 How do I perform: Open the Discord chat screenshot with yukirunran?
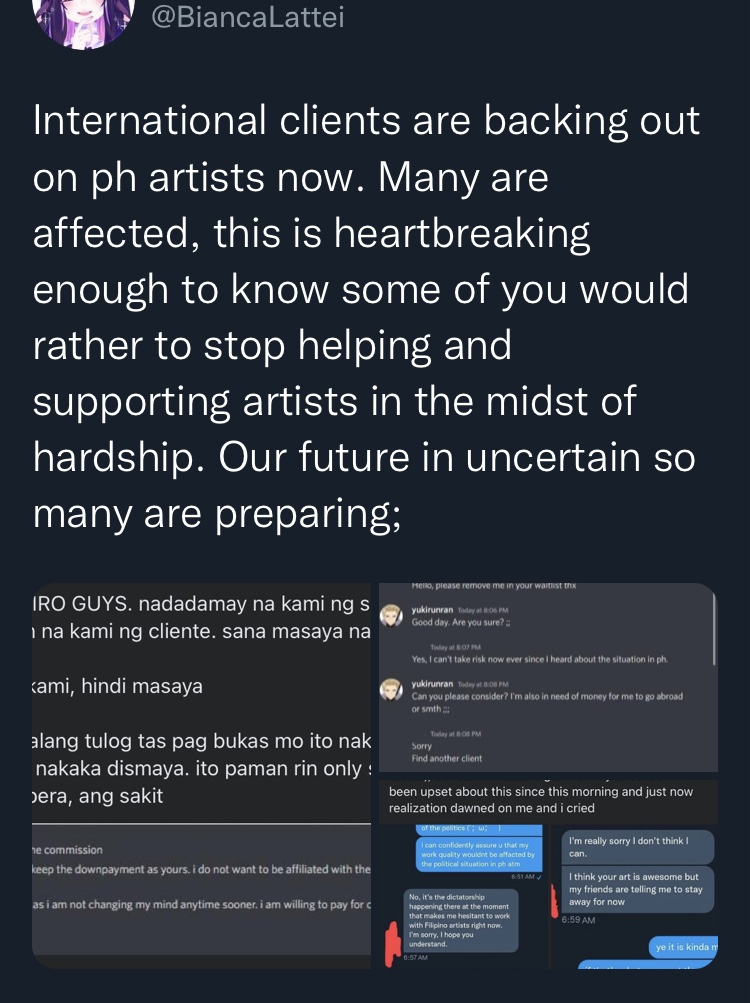[548, 677]
